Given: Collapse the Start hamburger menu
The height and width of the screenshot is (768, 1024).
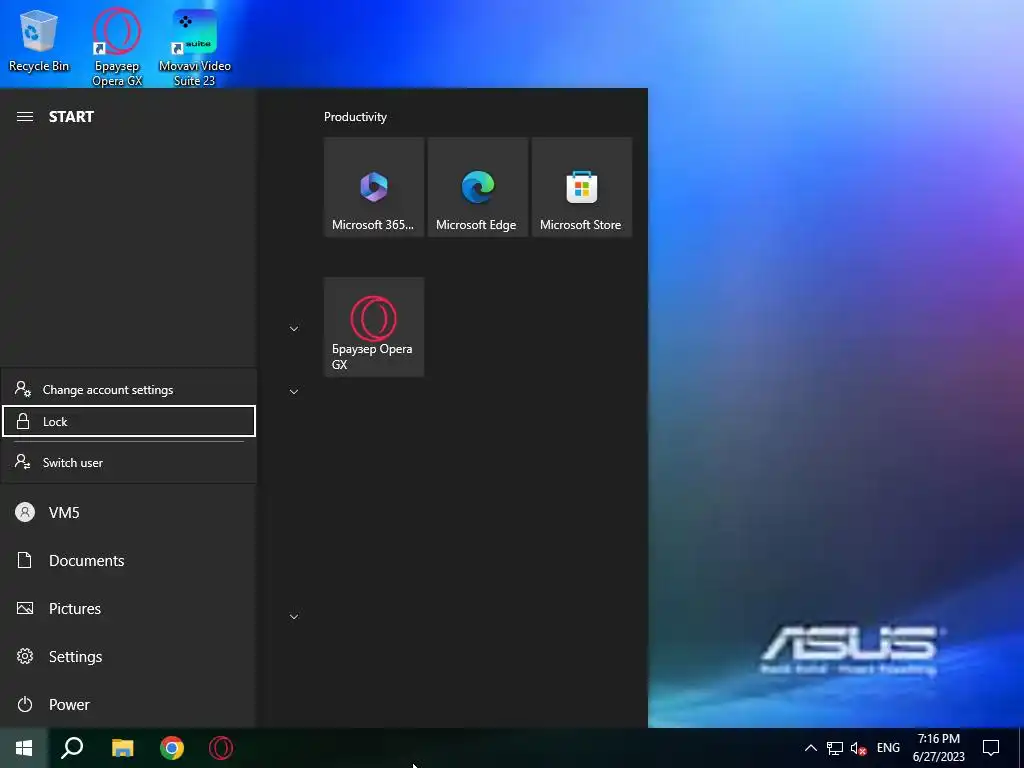Looking at the screenshot, I should [x=25, y=117].
